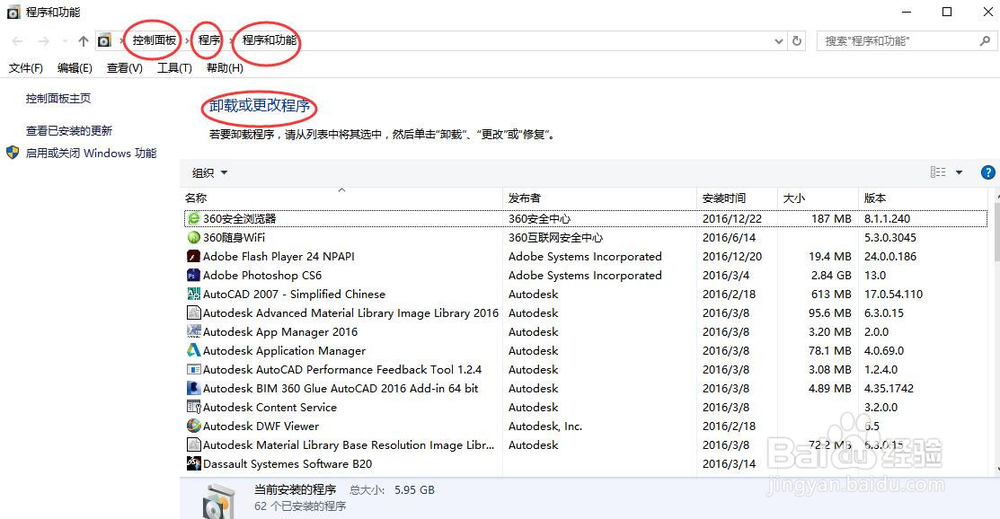The width and height of the screenshot is (1000, 519).
Task: Click the Dassault Systemes Software B20 icon
Action: coord(194,464)
